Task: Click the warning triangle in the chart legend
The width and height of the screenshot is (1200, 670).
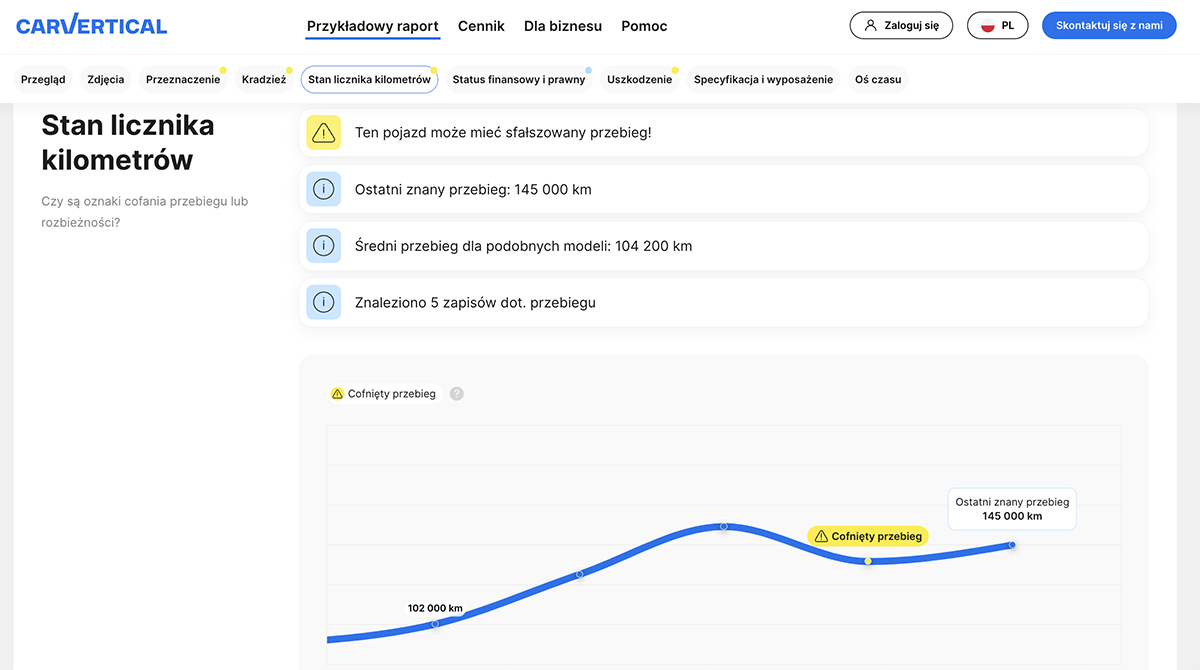Action: click(x=338, y=394)
